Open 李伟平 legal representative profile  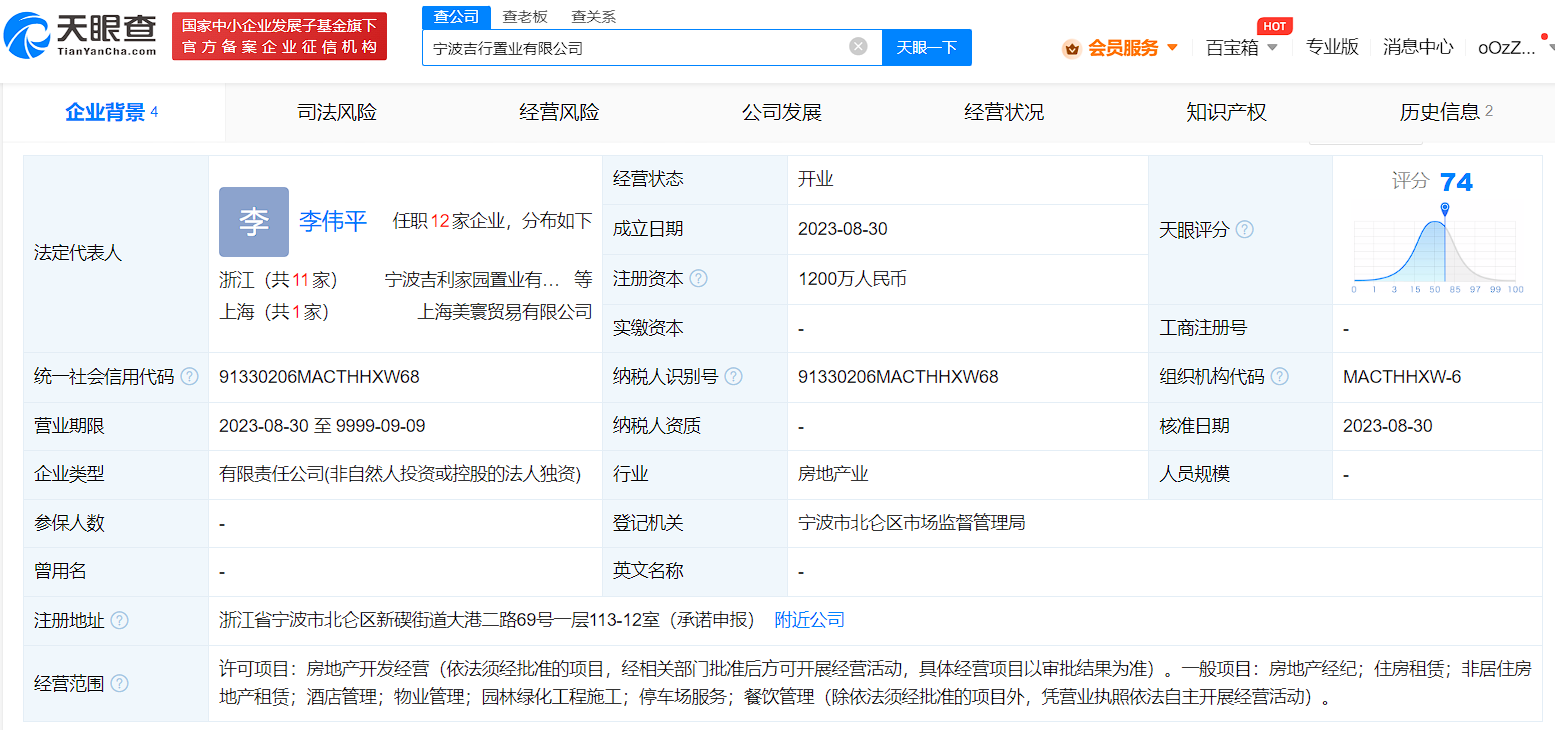point(333,221)
